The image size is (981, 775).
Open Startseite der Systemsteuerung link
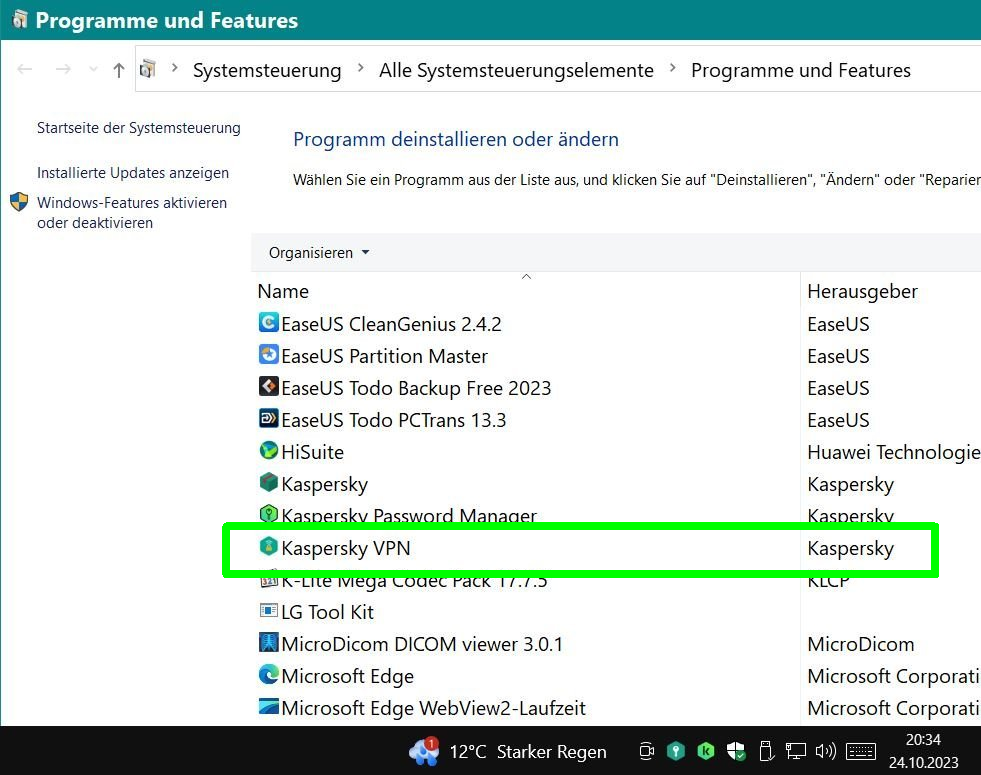click(x=138, y=128)
